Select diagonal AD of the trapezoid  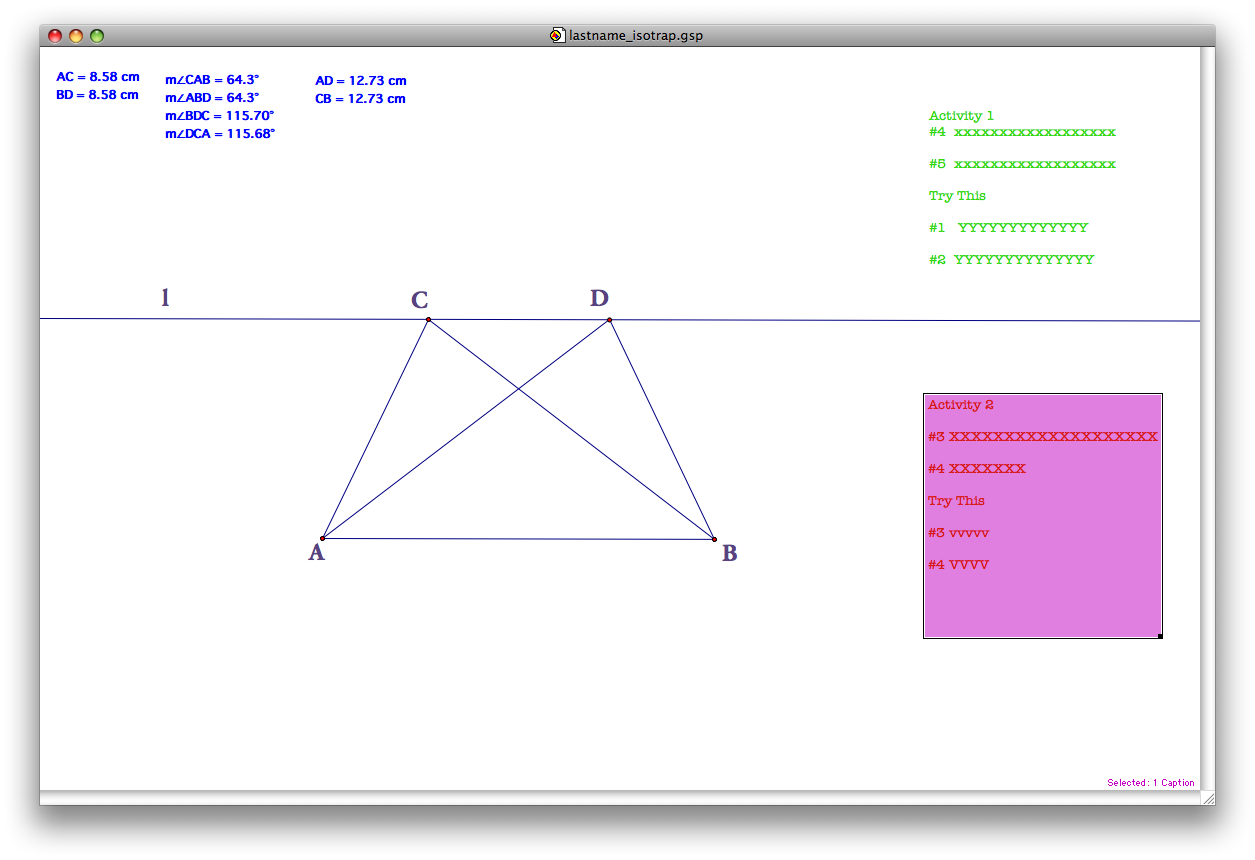(x=465, y=428)
